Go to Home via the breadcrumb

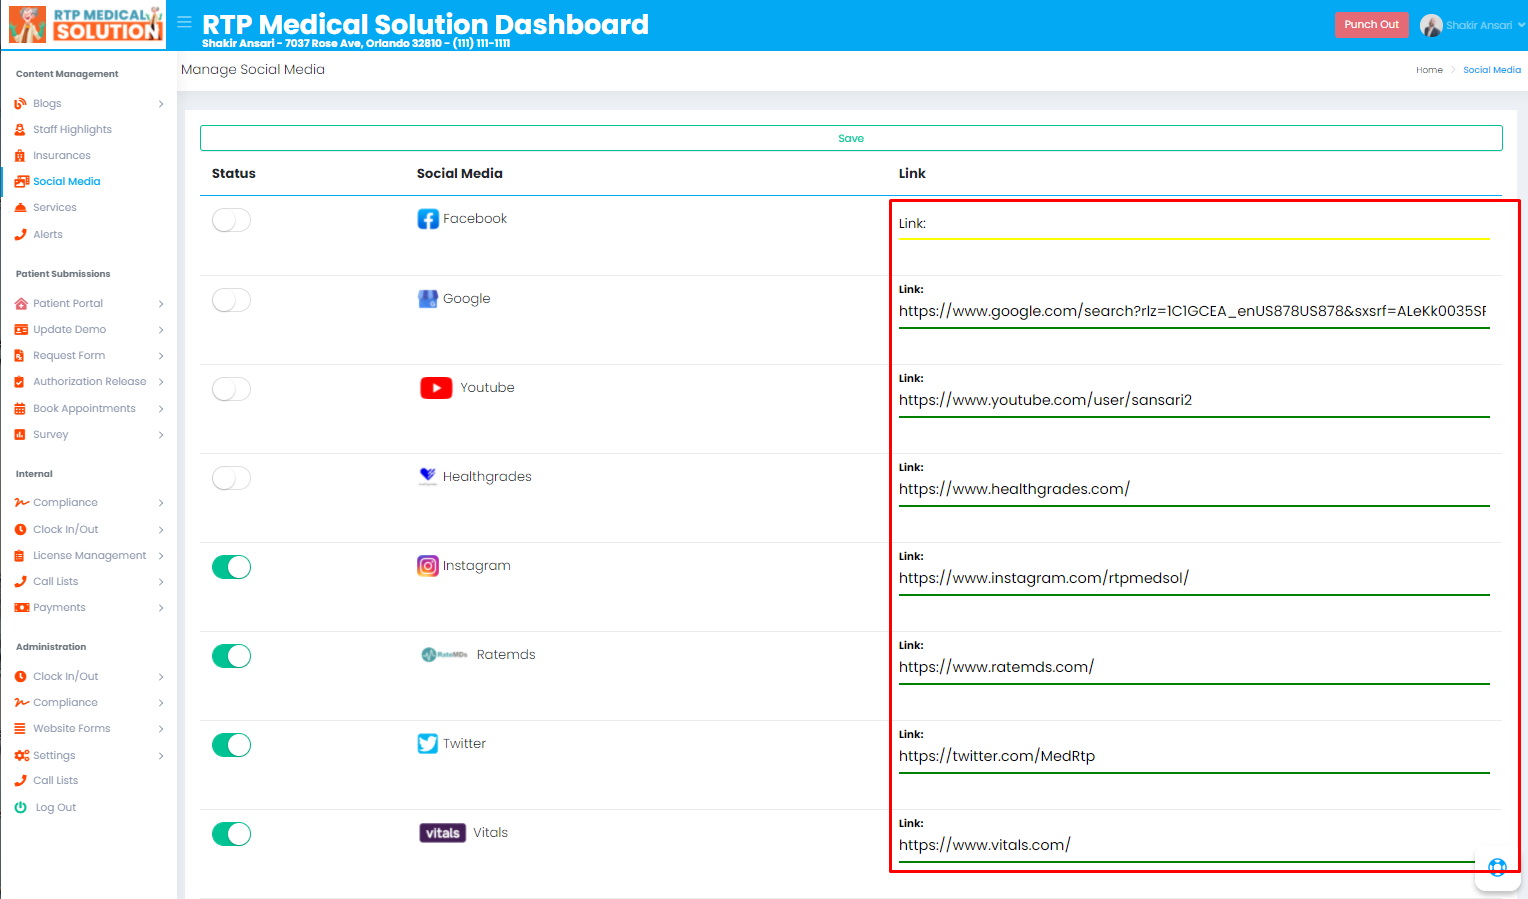[1429, 70]
